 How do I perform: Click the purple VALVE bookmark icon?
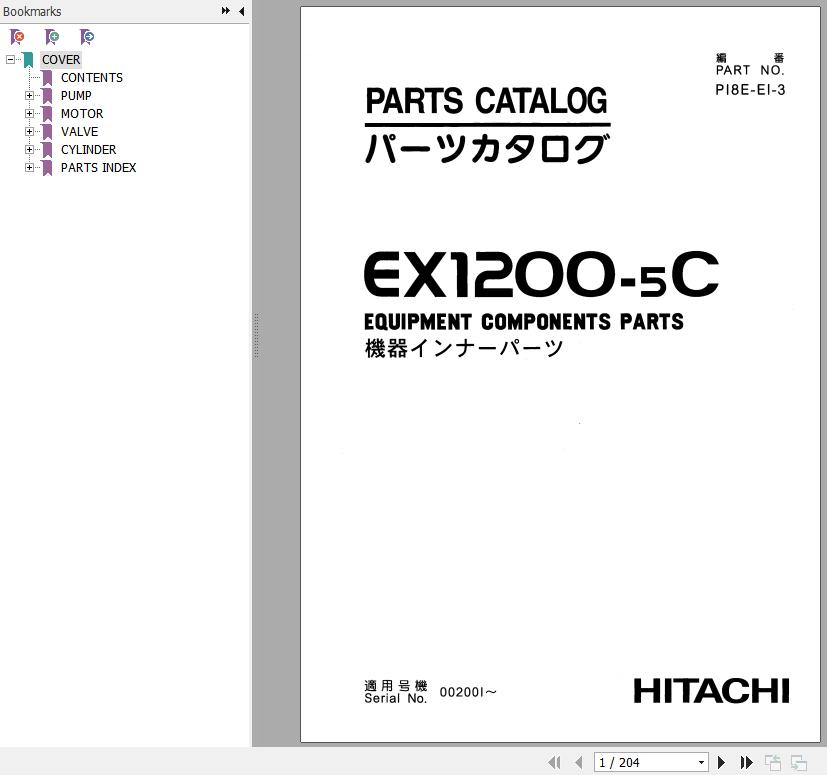coord(47,131)
